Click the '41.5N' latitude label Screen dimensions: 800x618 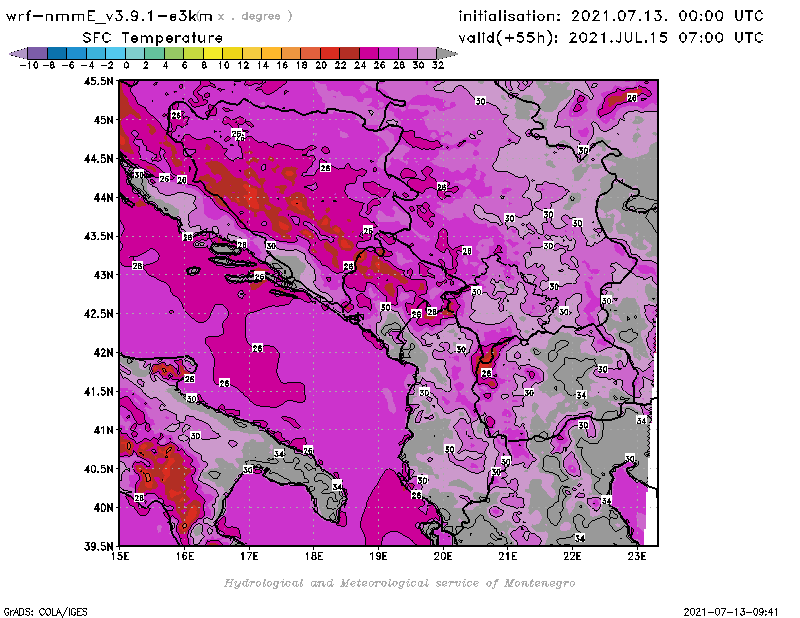coord(98,391)
